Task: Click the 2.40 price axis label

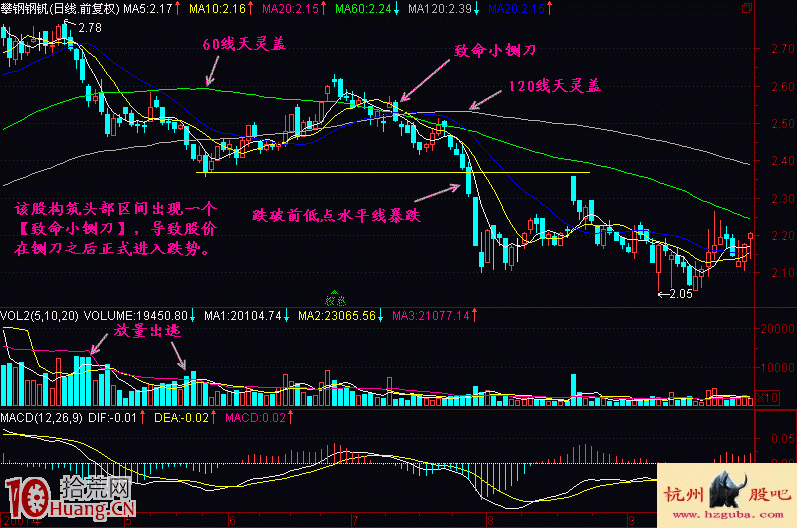Action: [x=783, y=161]
